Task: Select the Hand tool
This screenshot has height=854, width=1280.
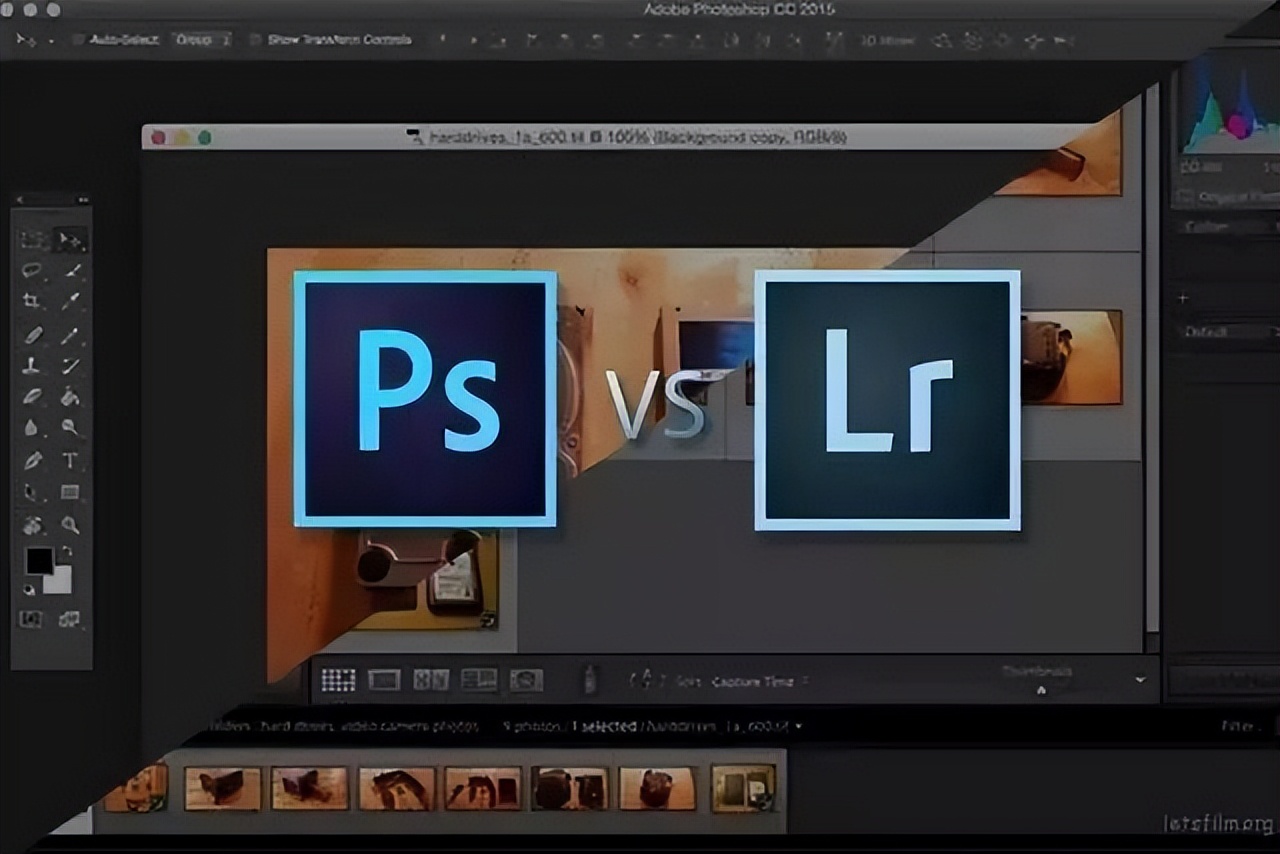Action: coord(32,524)
